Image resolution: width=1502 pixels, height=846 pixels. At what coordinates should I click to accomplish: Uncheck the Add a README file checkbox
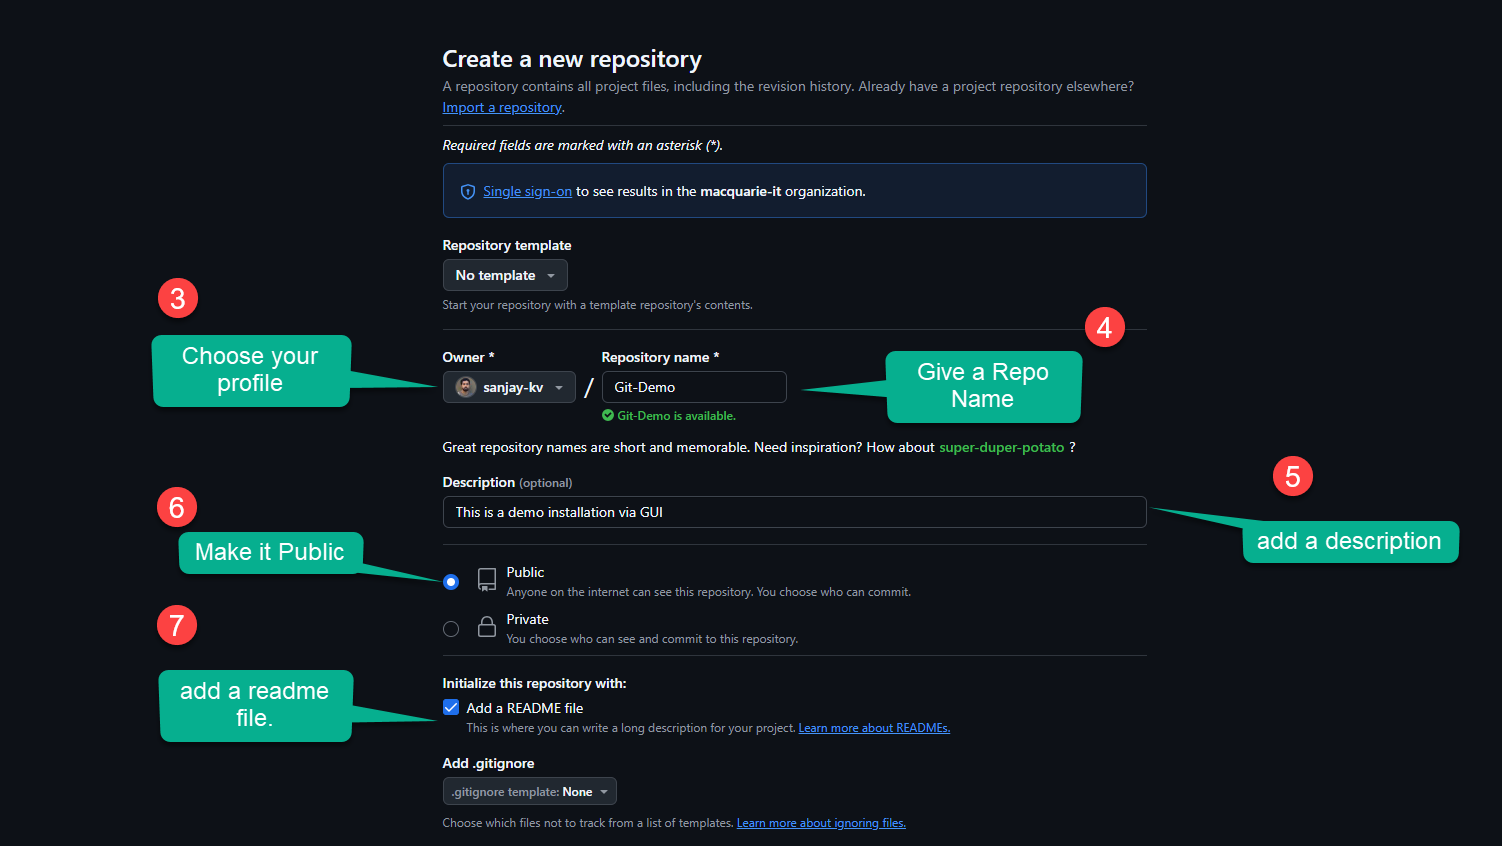451,707
